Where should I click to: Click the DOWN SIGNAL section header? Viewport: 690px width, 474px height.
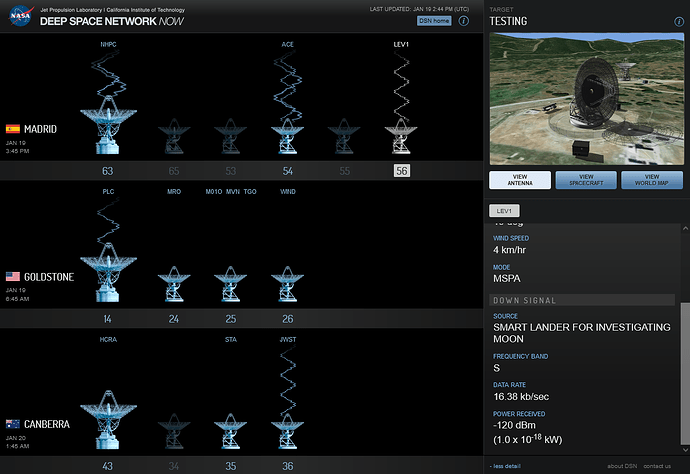point(582,300)
